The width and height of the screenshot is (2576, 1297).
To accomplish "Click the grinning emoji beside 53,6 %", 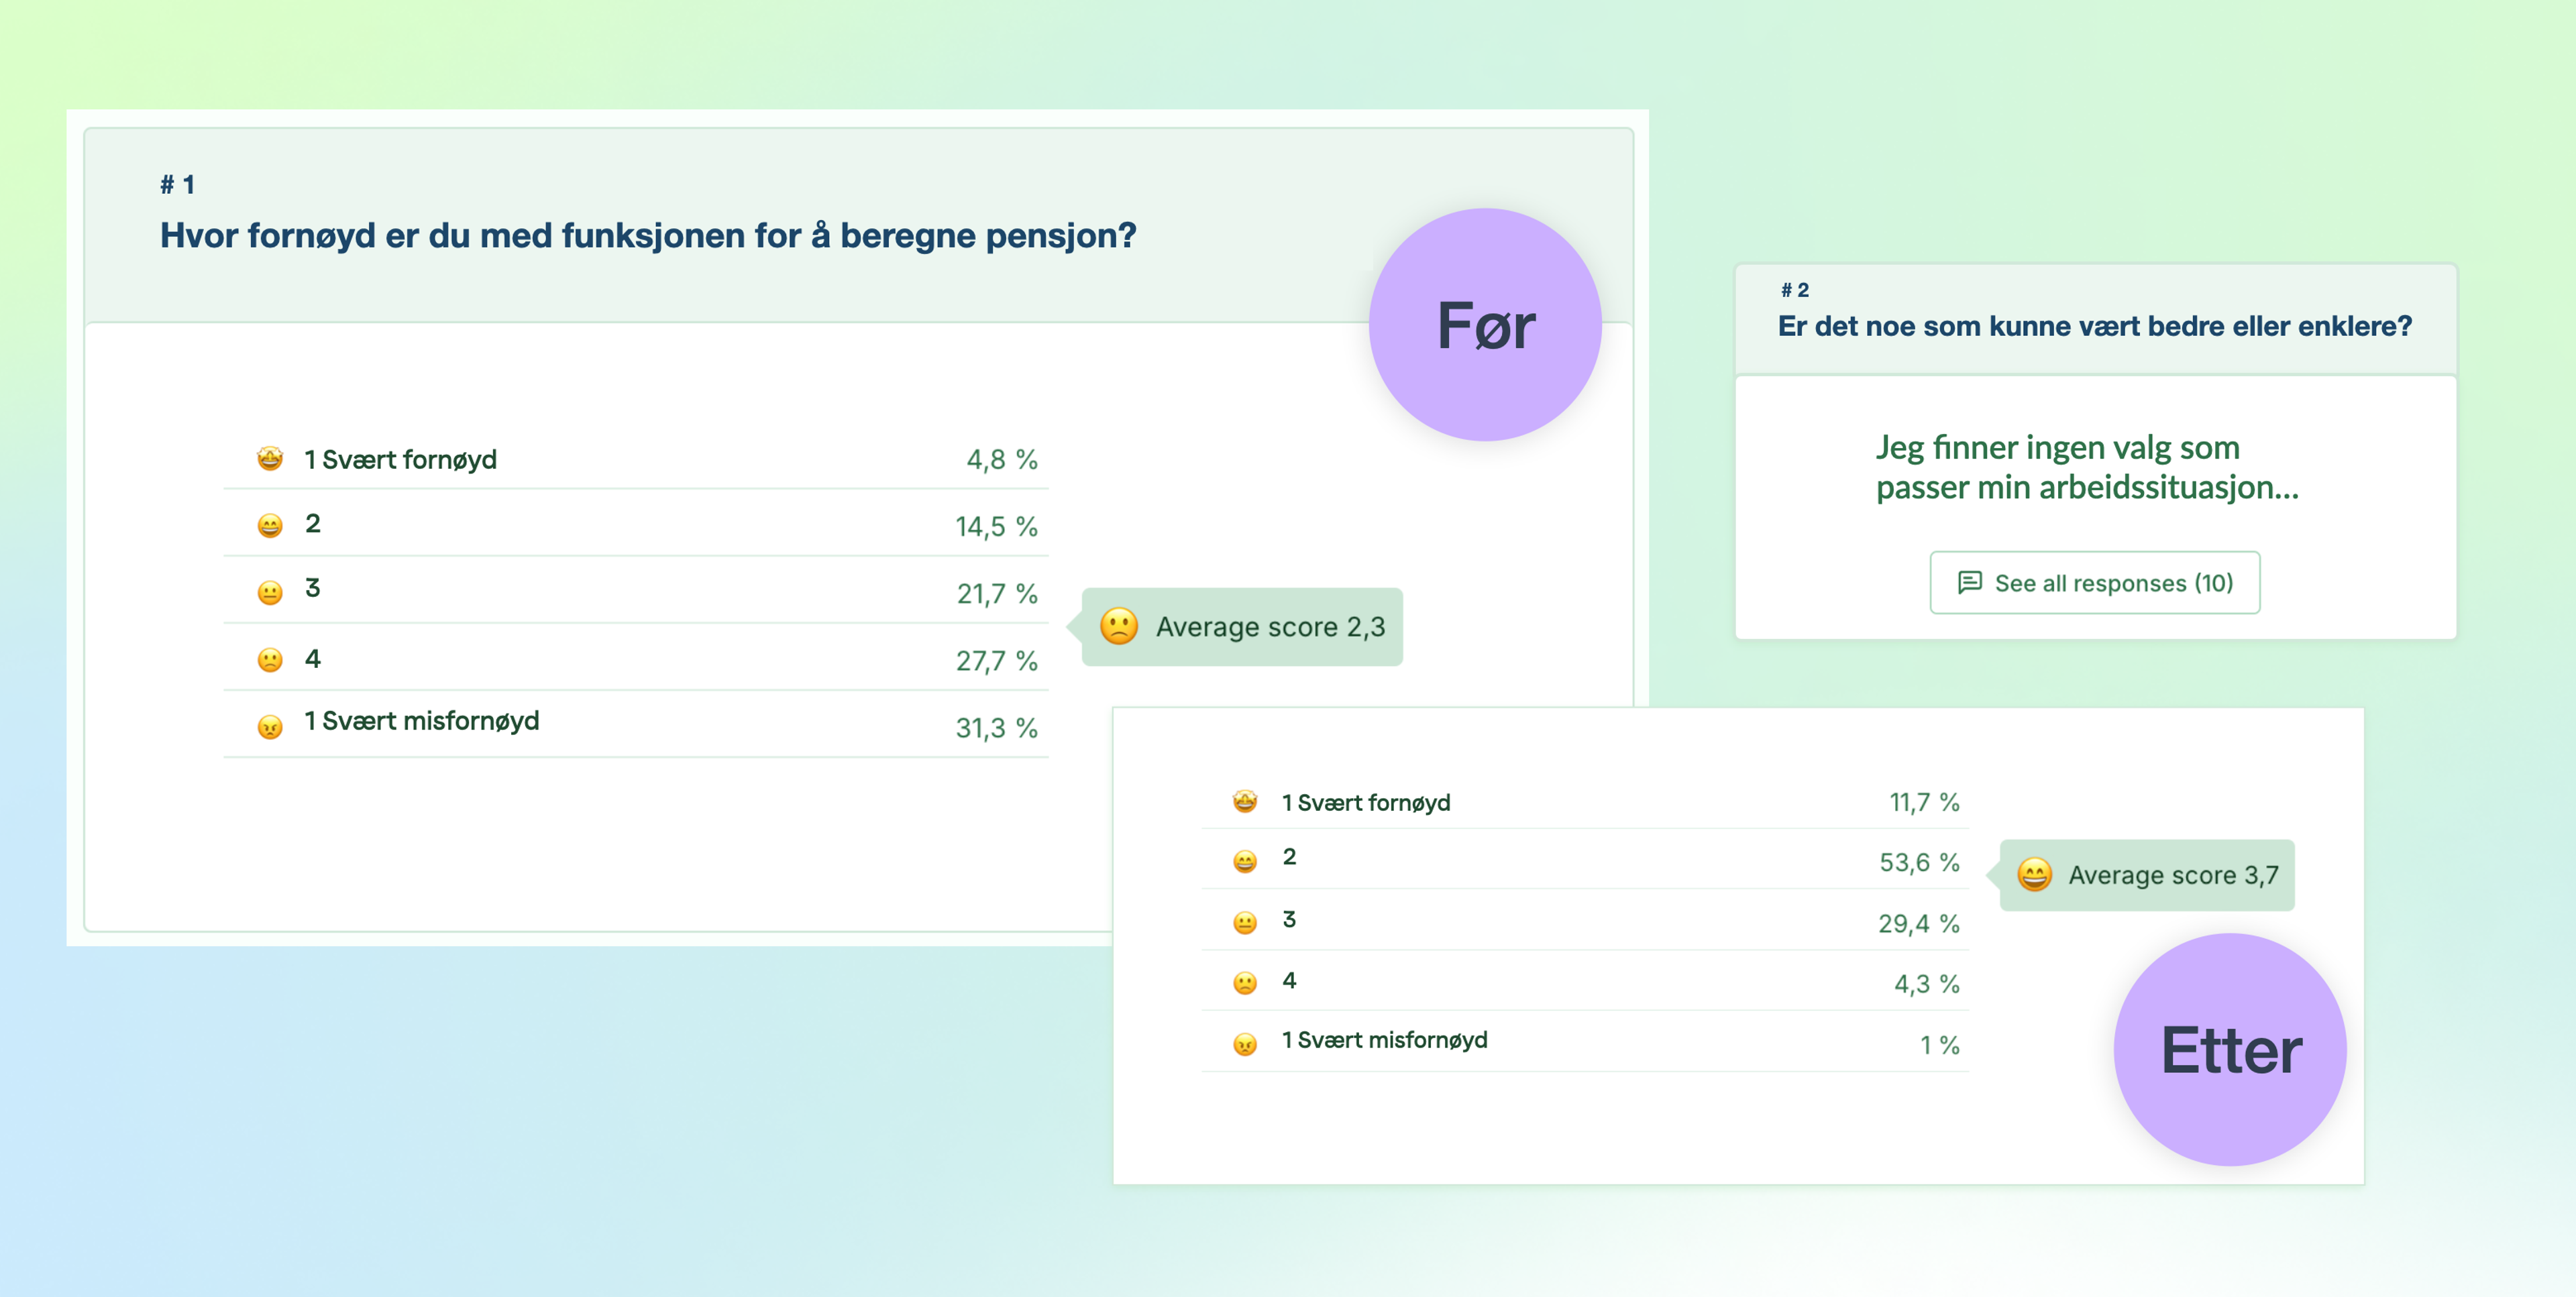I will click(x=1245, y=861).
